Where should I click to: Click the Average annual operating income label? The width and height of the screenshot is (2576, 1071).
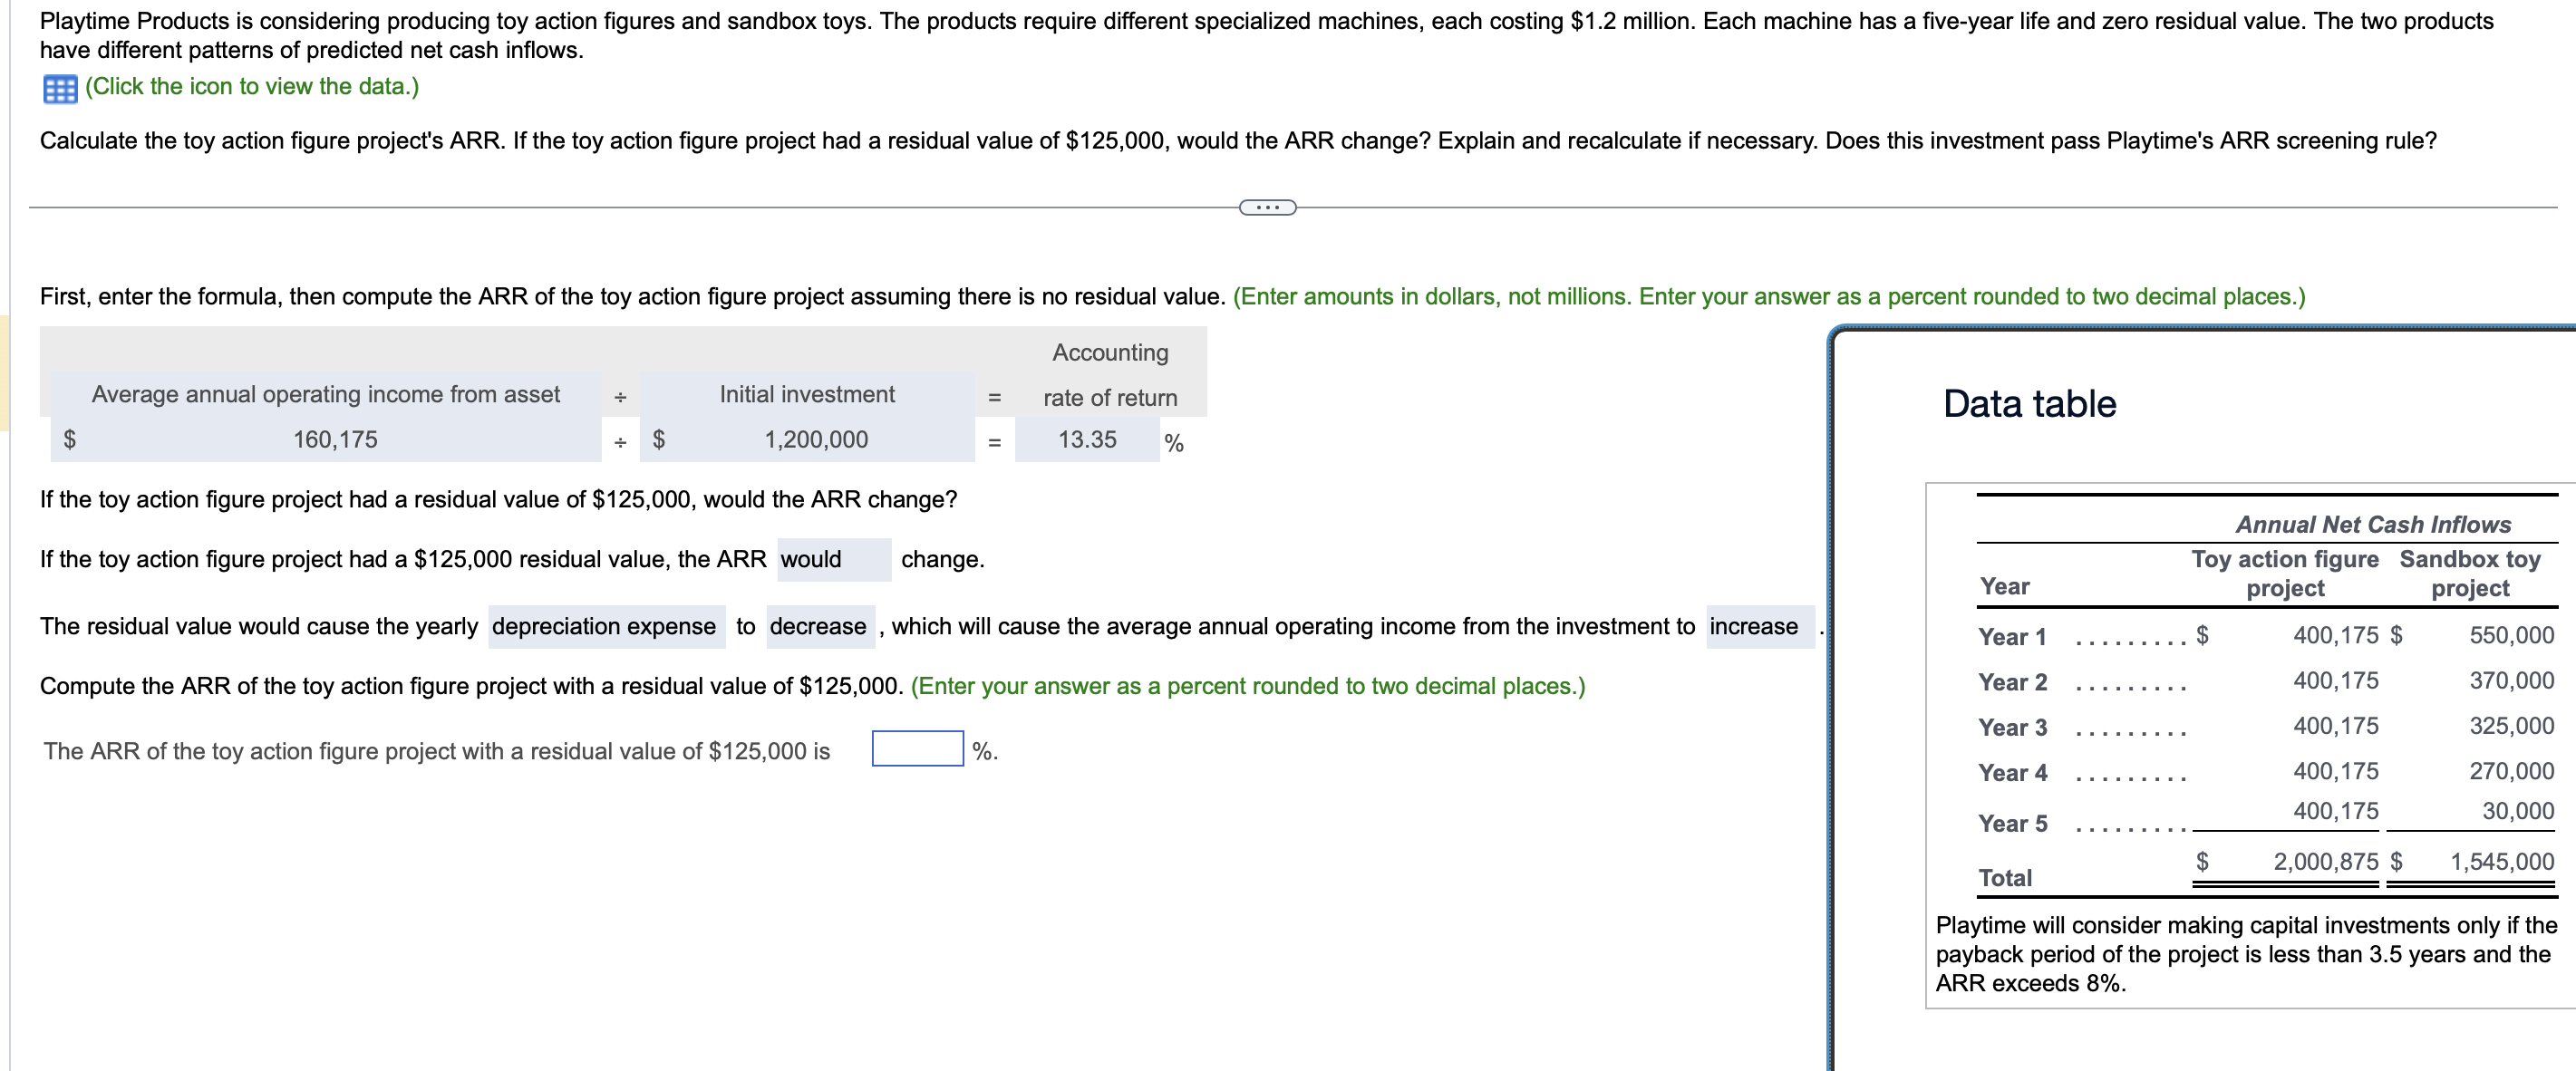326,394
